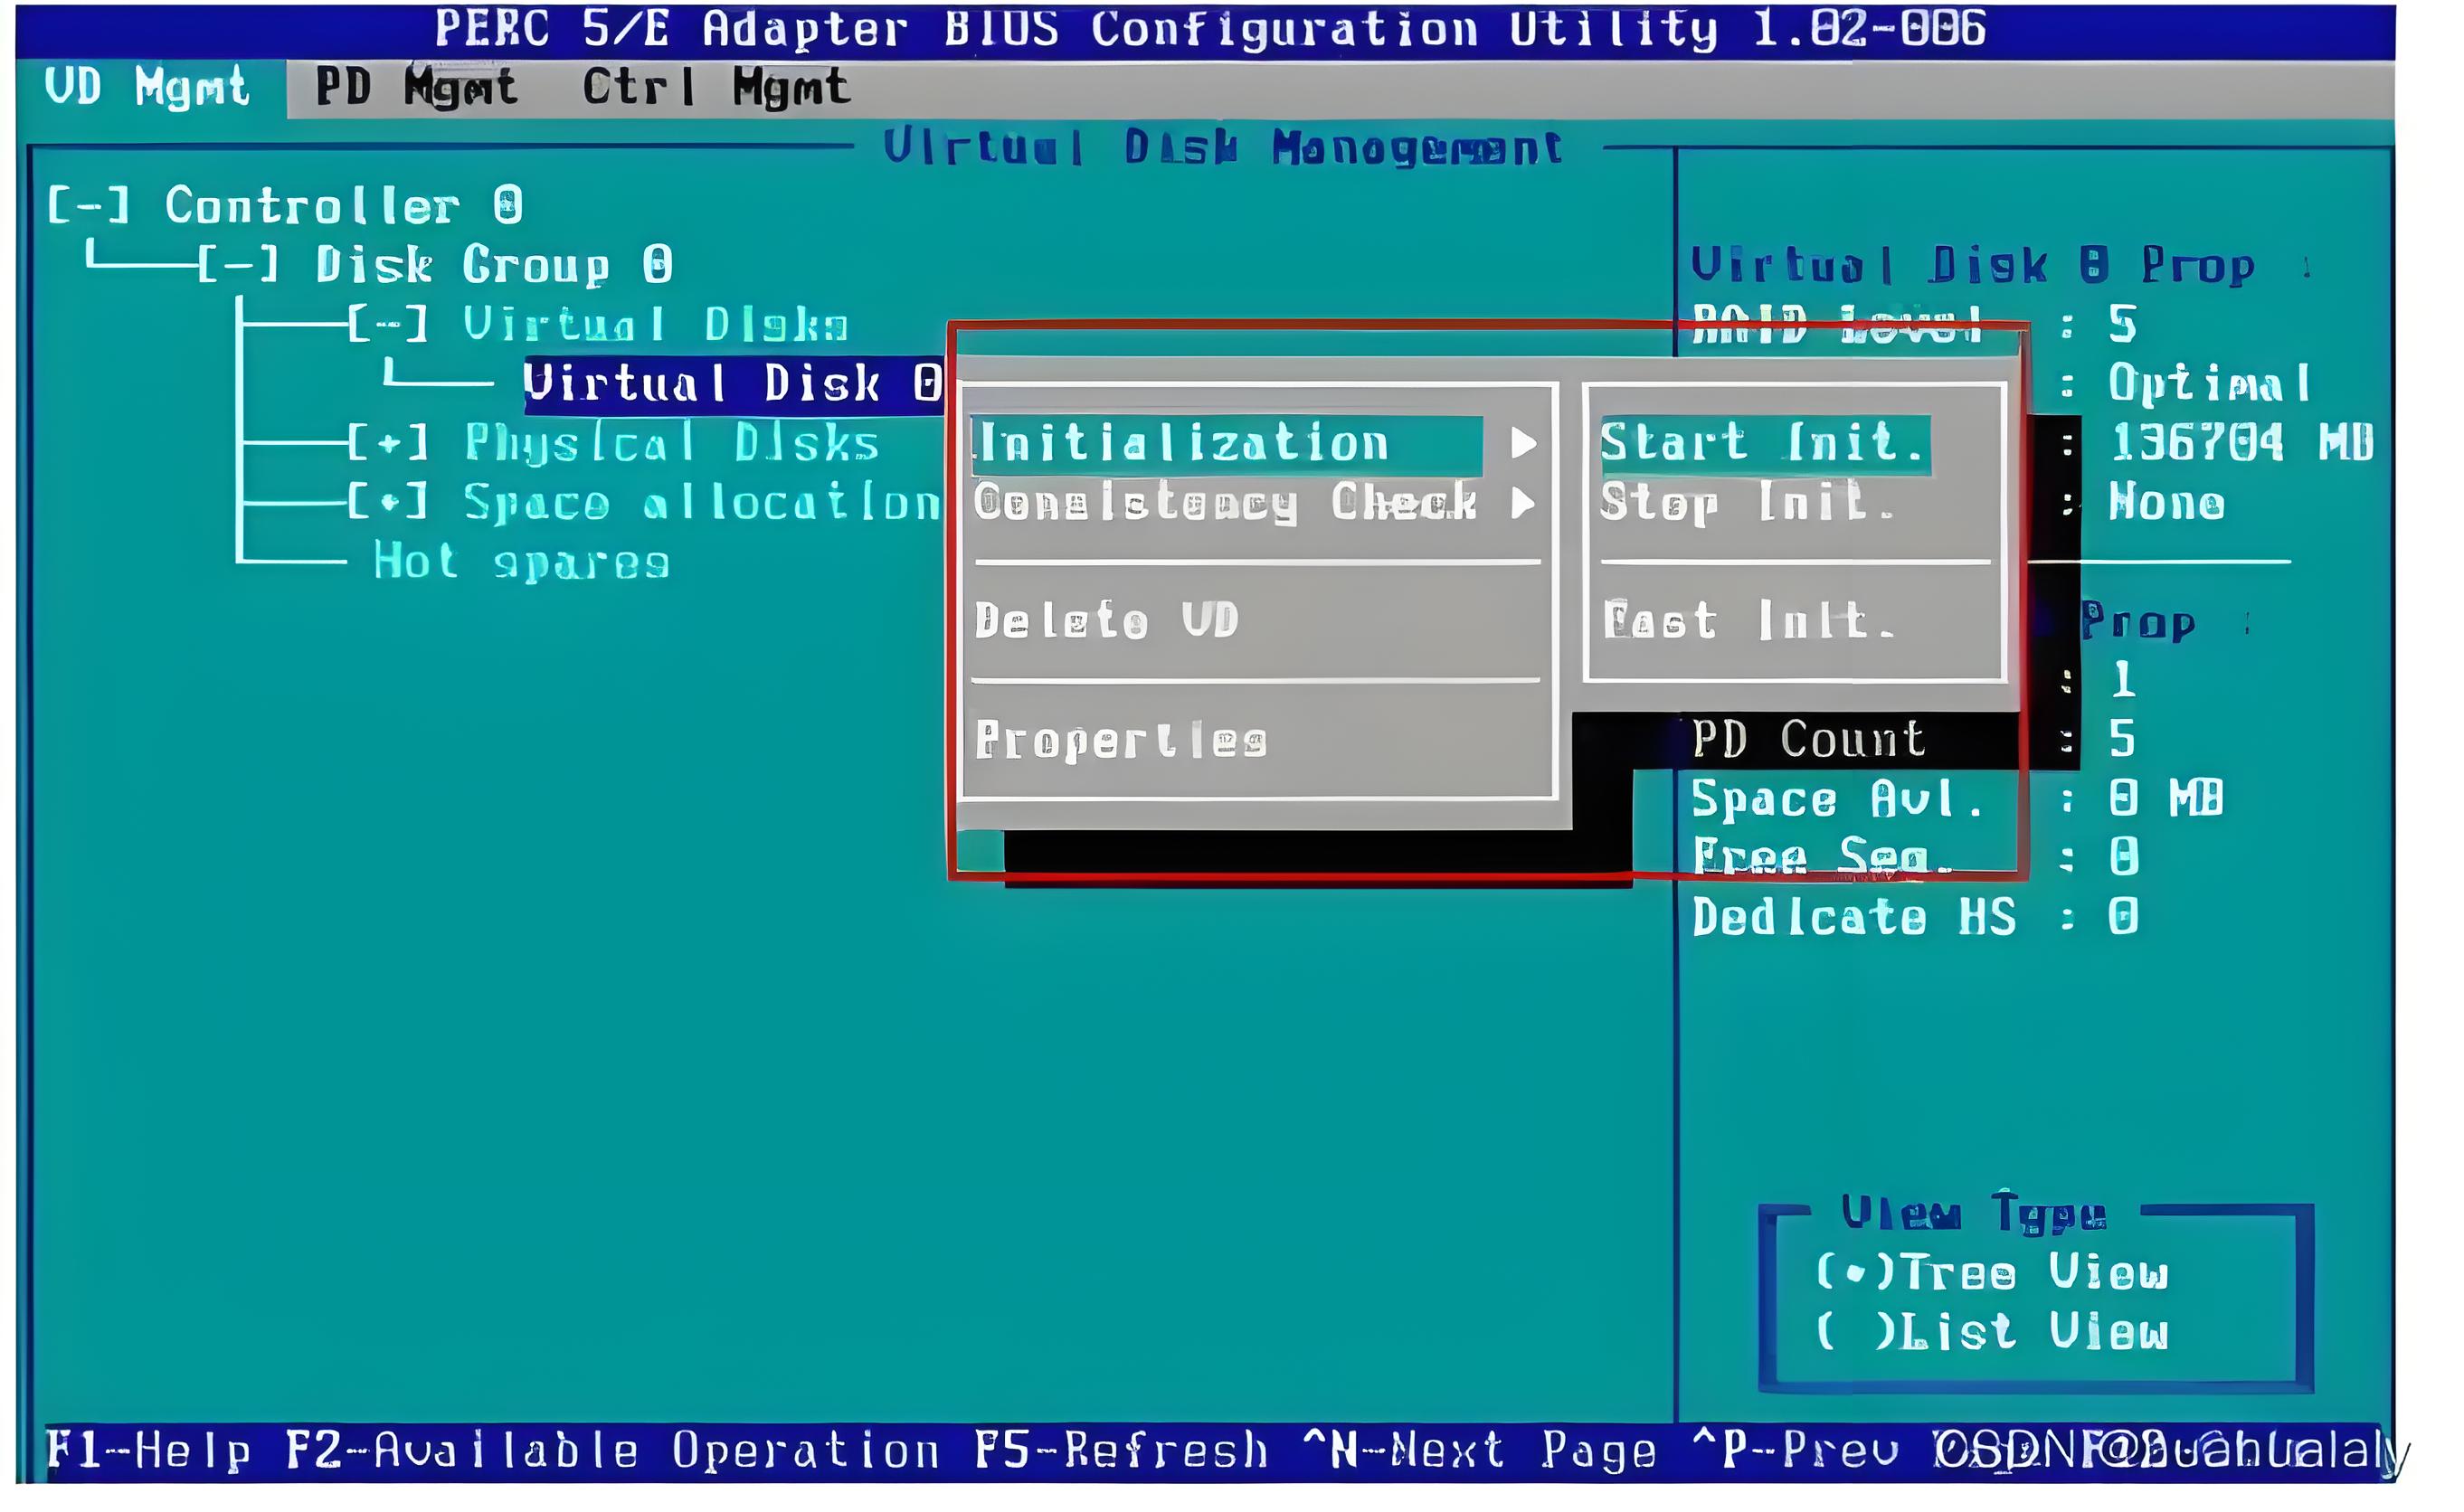Viewport: 2464px width, 1512px height.
Task: Expand the Space allocation tree node
Action: tap(388, 502)
